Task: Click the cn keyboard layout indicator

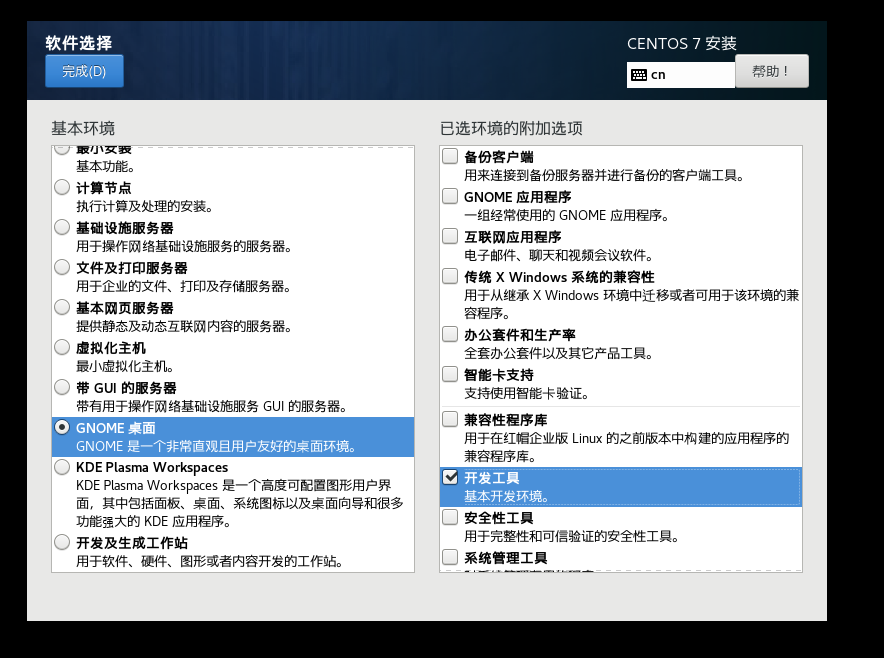Action: tap(680, 74)
